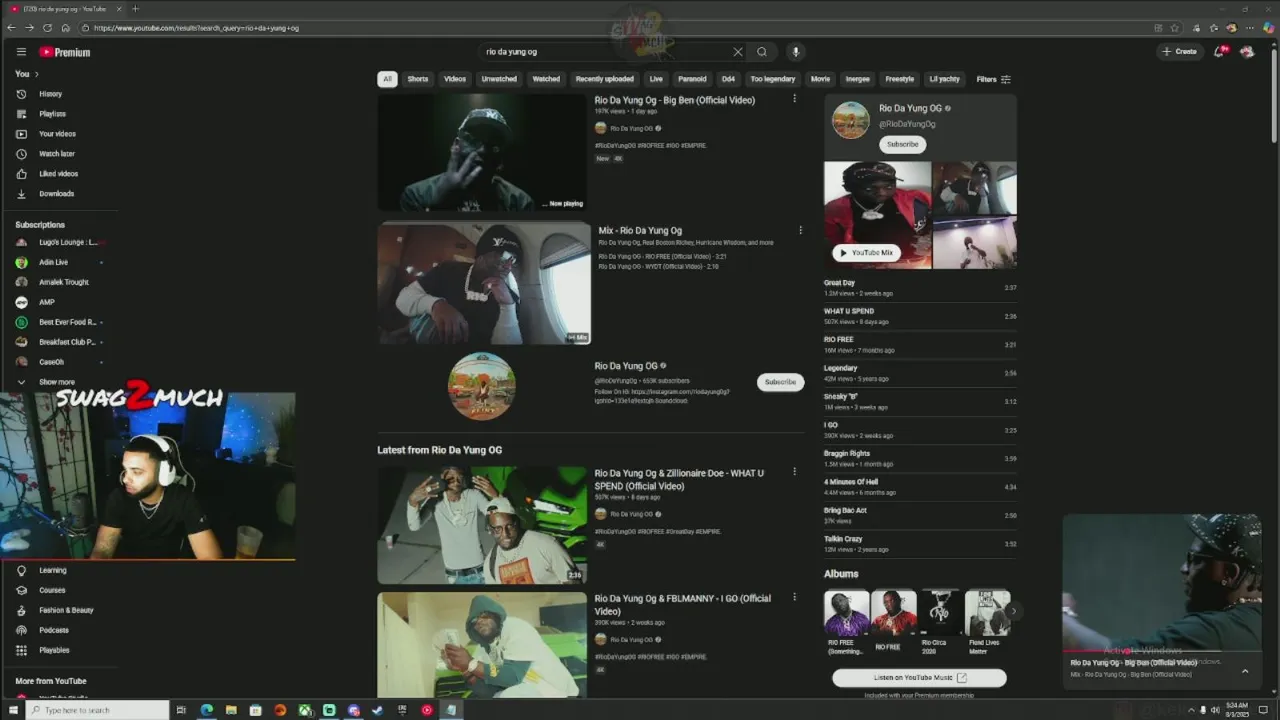Open the Big Ben video thumbnail
1280x720 pixels.
click(483, 153)
